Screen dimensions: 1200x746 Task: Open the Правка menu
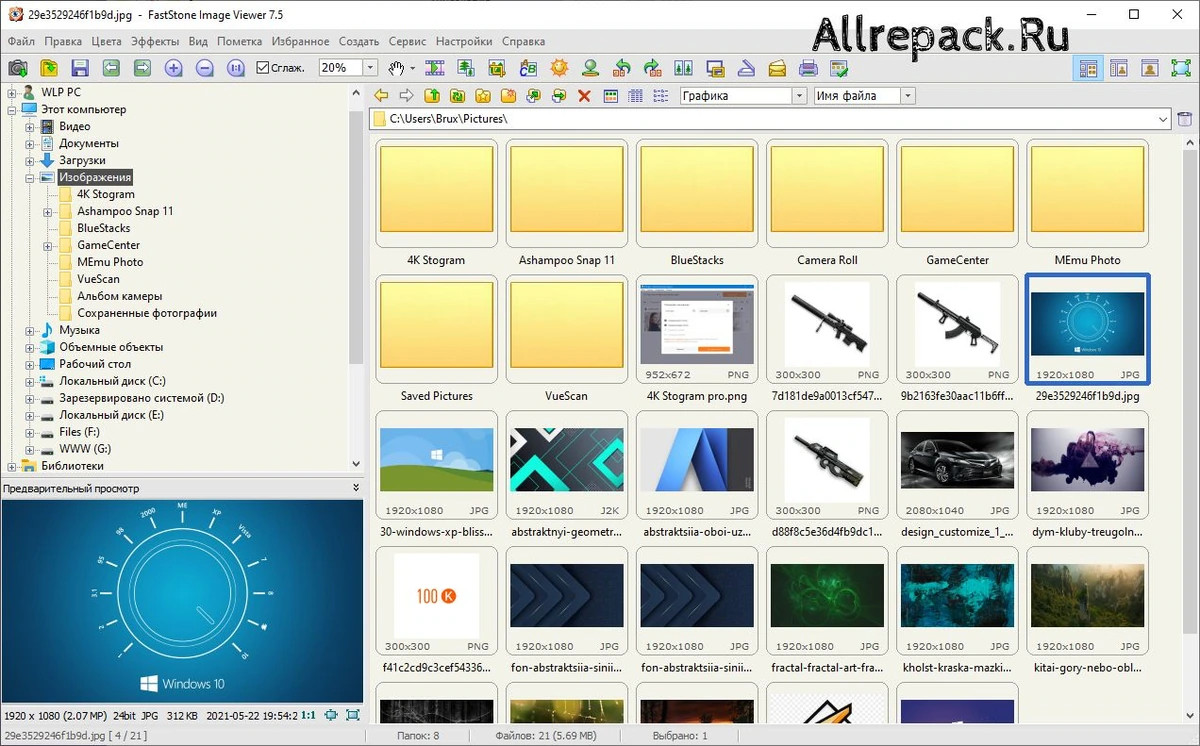63,41
